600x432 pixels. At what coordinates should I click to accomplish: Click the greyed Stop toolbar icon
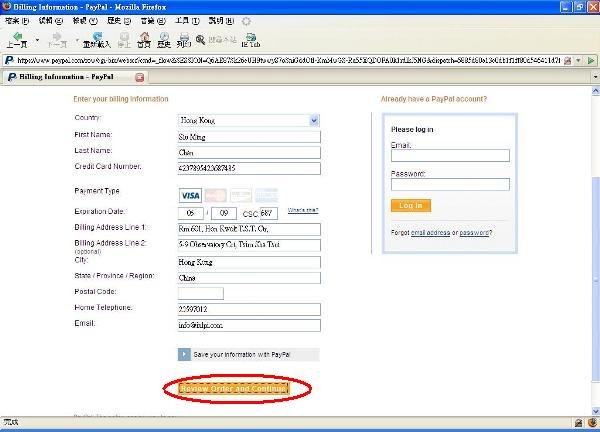point(124,40)
